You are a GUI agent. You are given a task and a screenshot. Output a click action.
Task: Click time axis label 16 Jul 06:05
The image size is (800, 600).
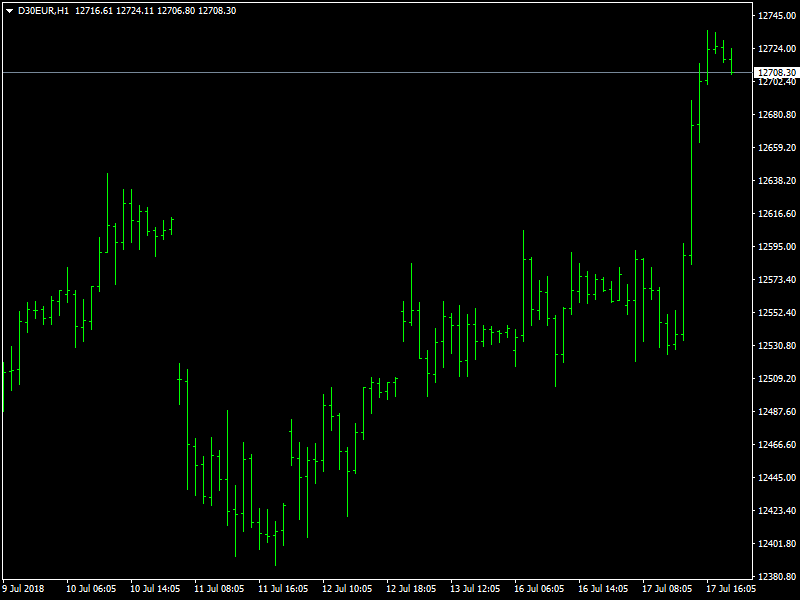pos(539,589)
